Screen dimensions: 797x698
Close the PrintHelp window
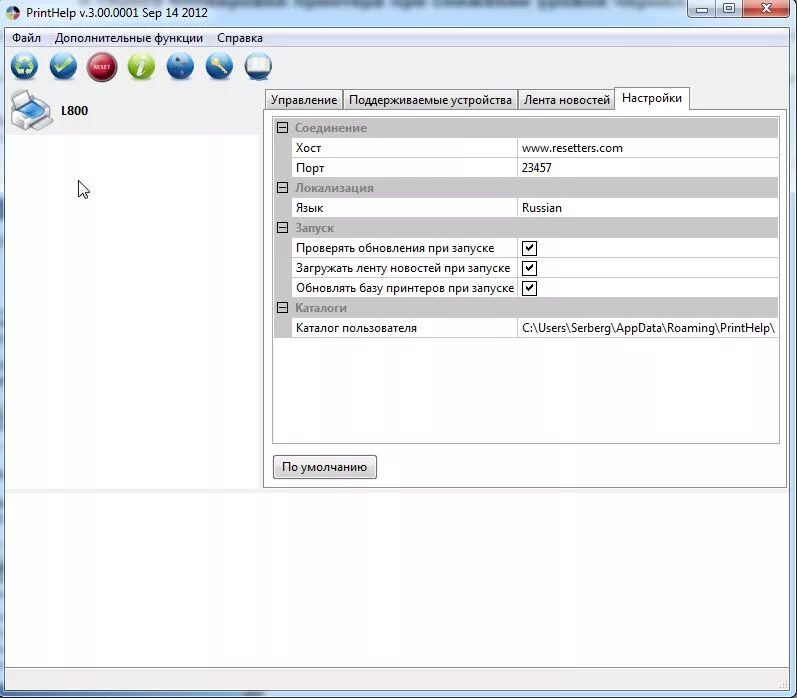point(767,9)
